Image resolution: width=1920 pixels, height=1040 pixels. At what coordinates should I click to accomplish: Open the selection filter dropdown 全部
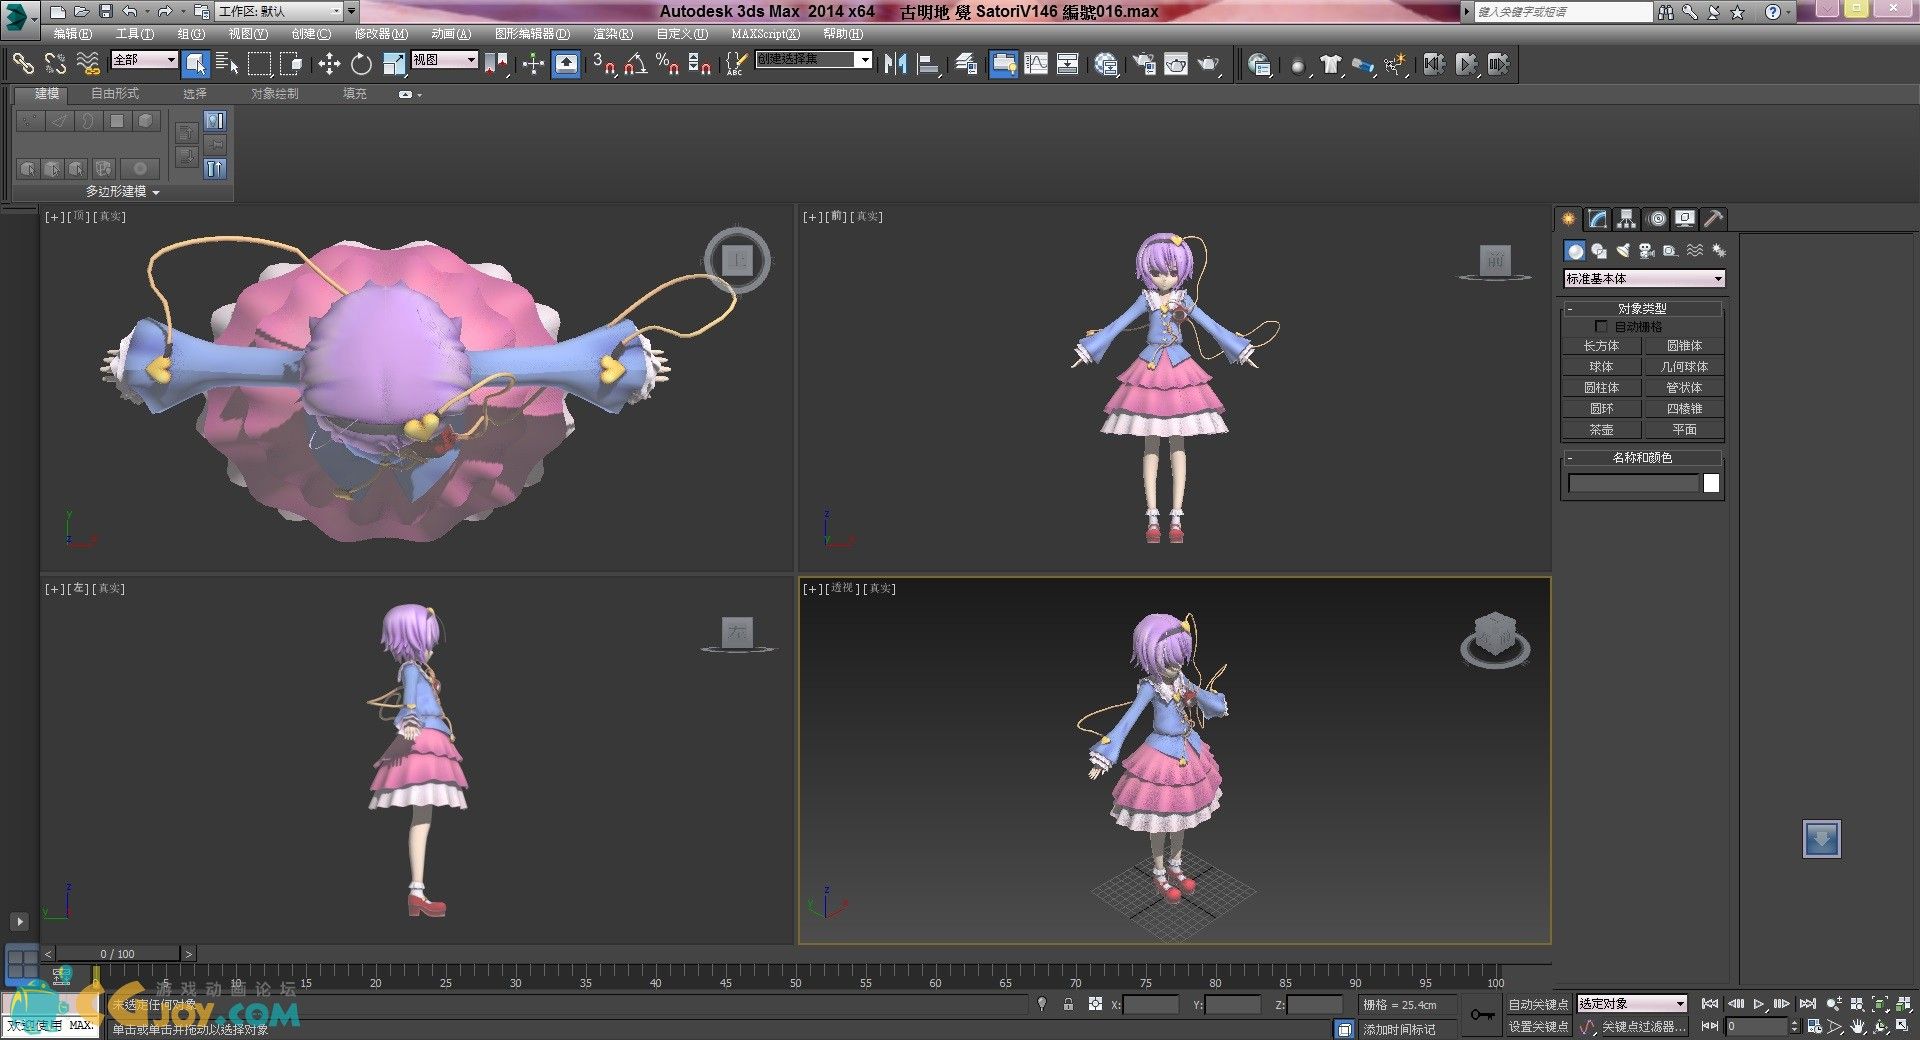coord(144,60)
